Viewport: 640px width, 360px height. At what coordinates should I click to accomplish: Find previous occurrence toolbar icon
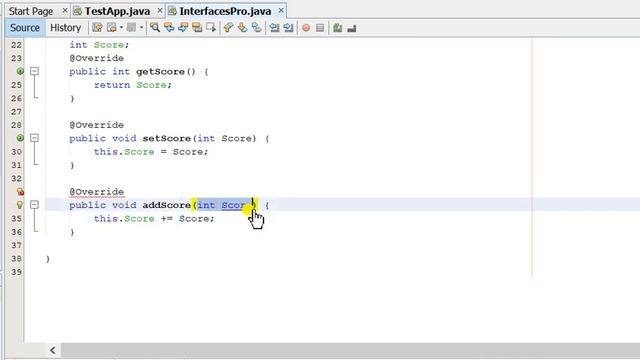pyautogui.click(x=169, y=28)
